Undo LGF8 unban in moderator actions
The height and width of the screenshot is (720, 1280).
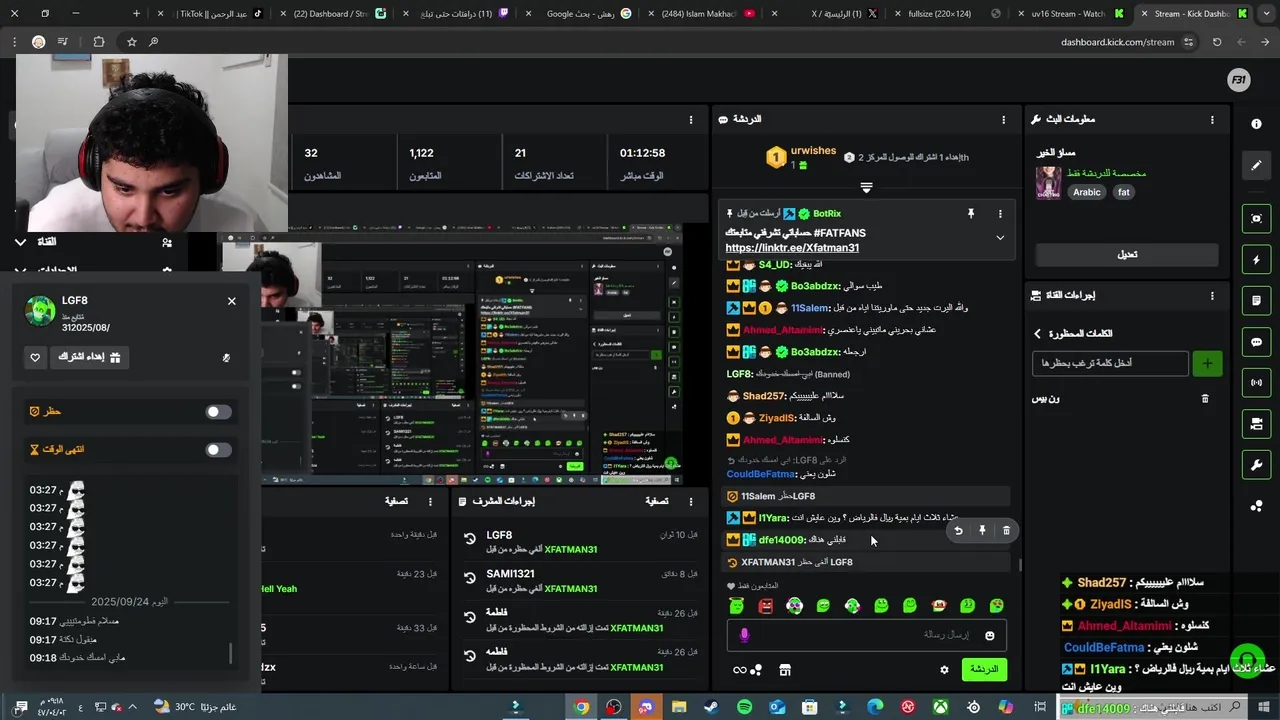(470, 539)
